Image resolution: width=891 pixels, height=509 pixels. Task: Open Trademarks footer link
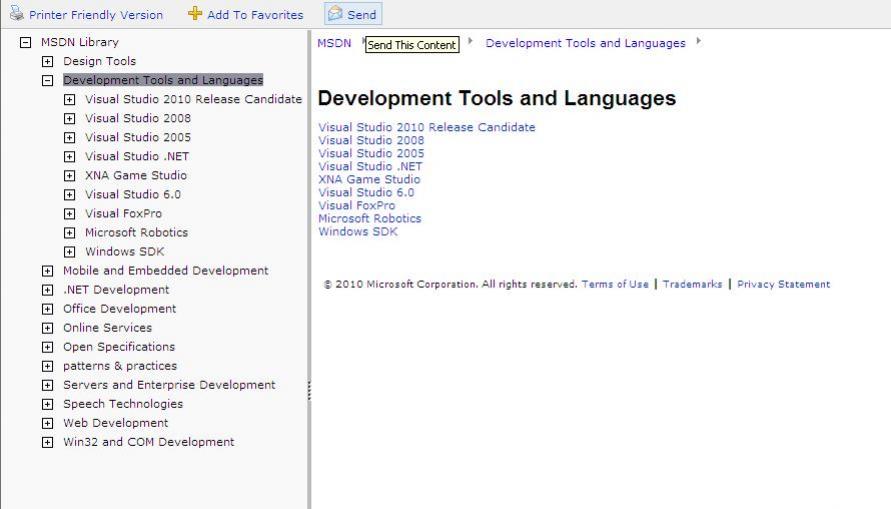click(692, 284)
